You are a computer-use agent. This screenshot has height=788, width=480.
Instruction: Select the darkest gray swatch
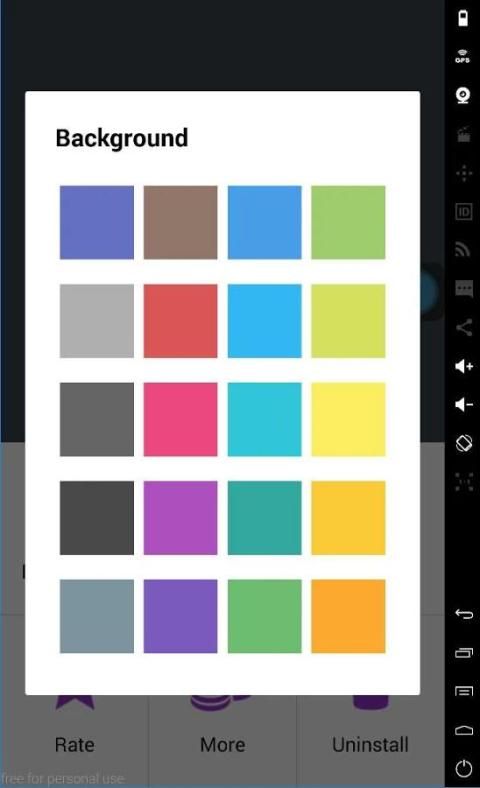(97, 518)
